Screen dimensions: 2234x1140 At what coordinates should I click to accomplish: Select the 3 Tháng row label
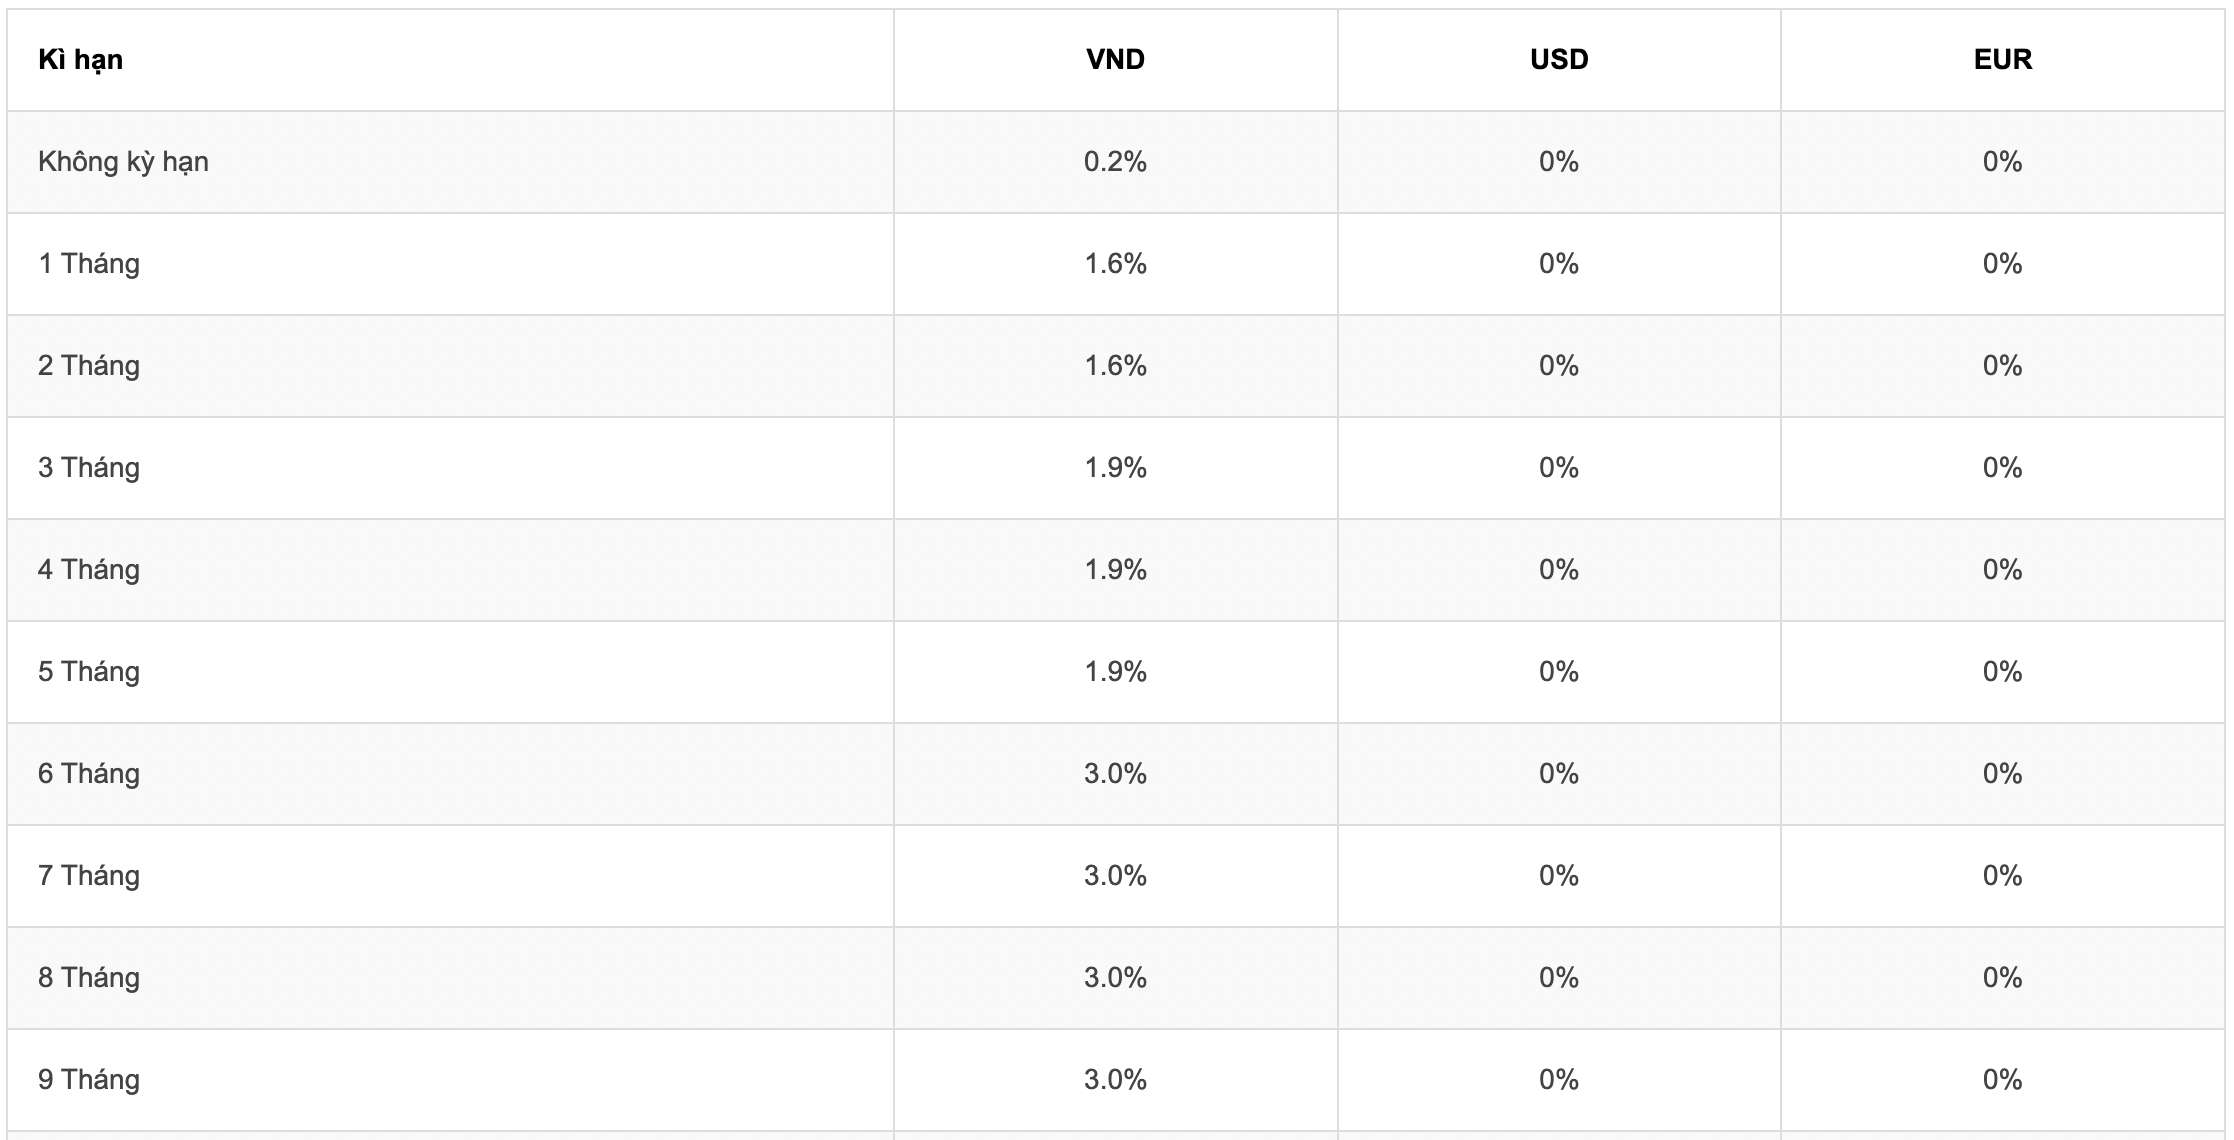coord(89,468)
